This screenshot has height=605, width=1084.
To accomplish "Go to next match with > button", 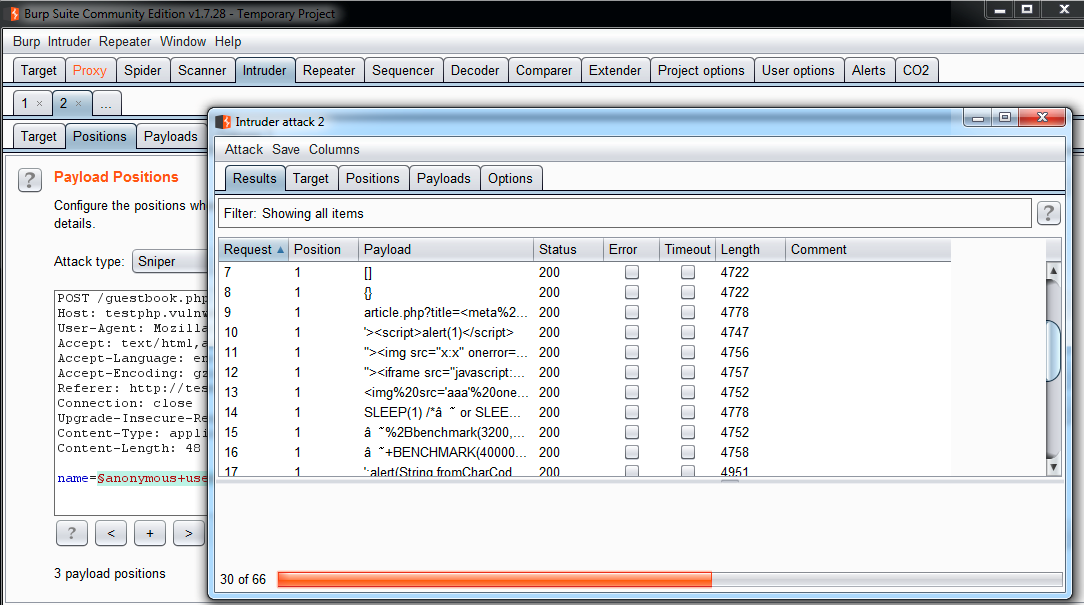I will click(x=189, y=533).
